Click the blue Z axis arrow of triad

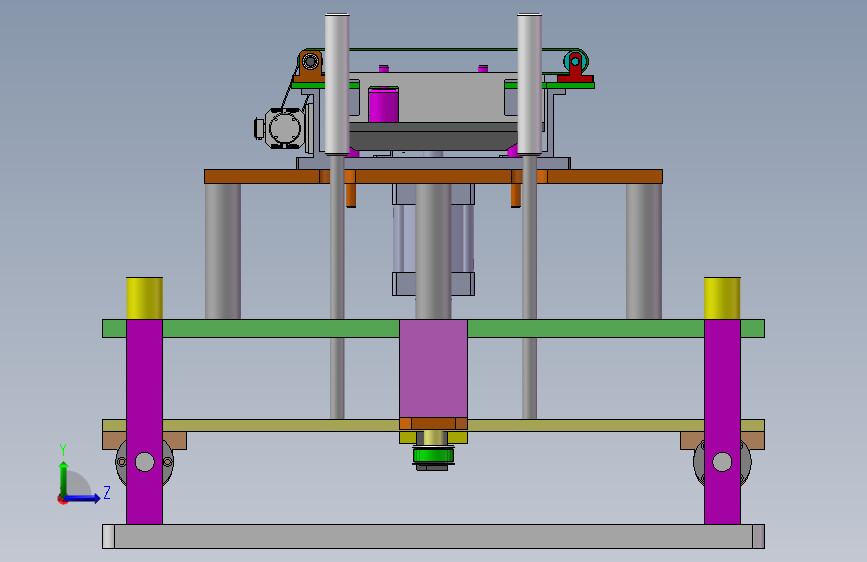83,498
